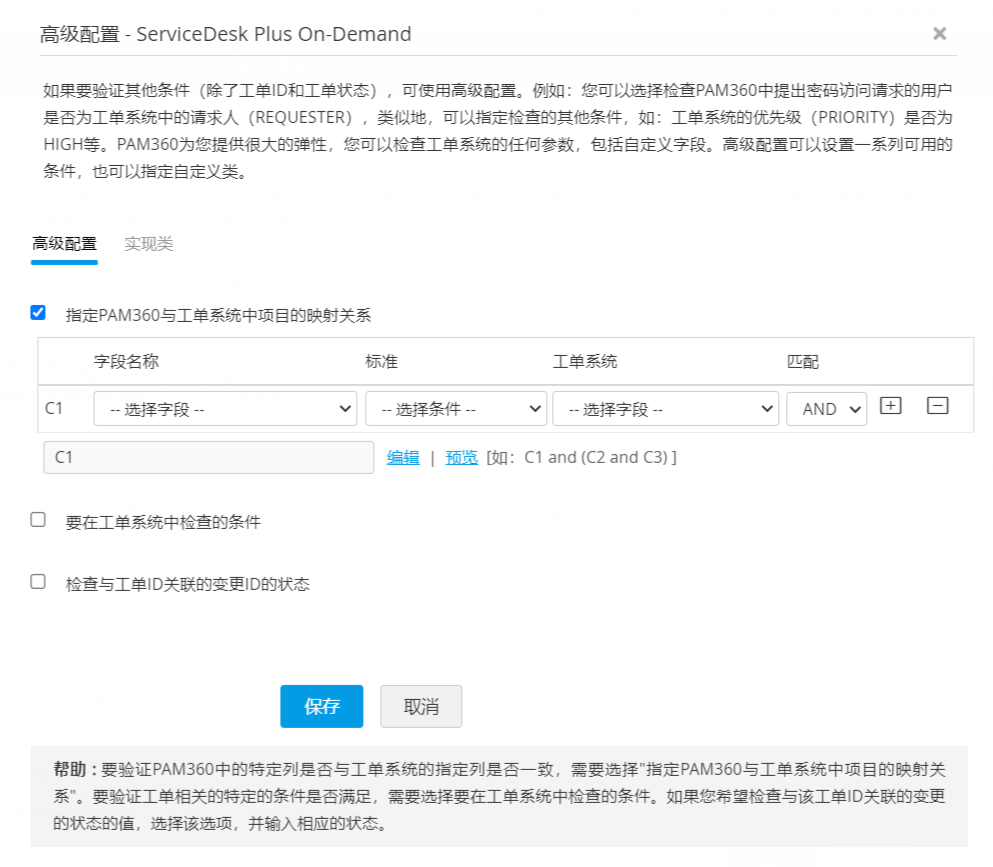Click the 标准 column header
This screenshot has width=993, height=867.
(x=381, y=362)
